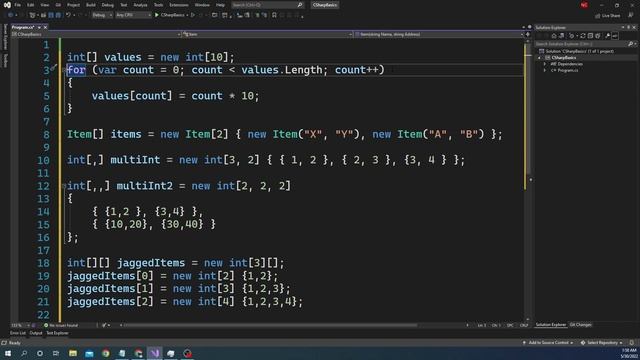640x360 pixels.
Task: Open the Error List tab
Action: coord(18,333)
